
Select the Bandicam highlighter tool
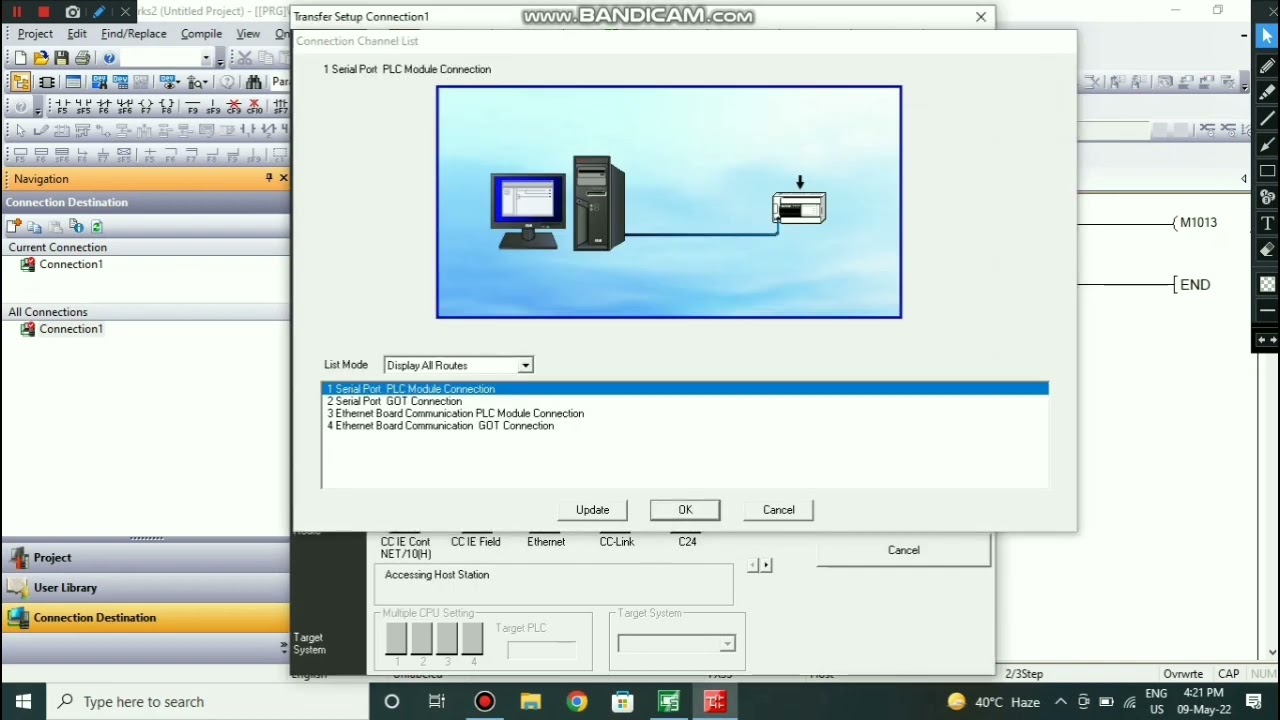pyautogui.click(x=1267, y=93)
